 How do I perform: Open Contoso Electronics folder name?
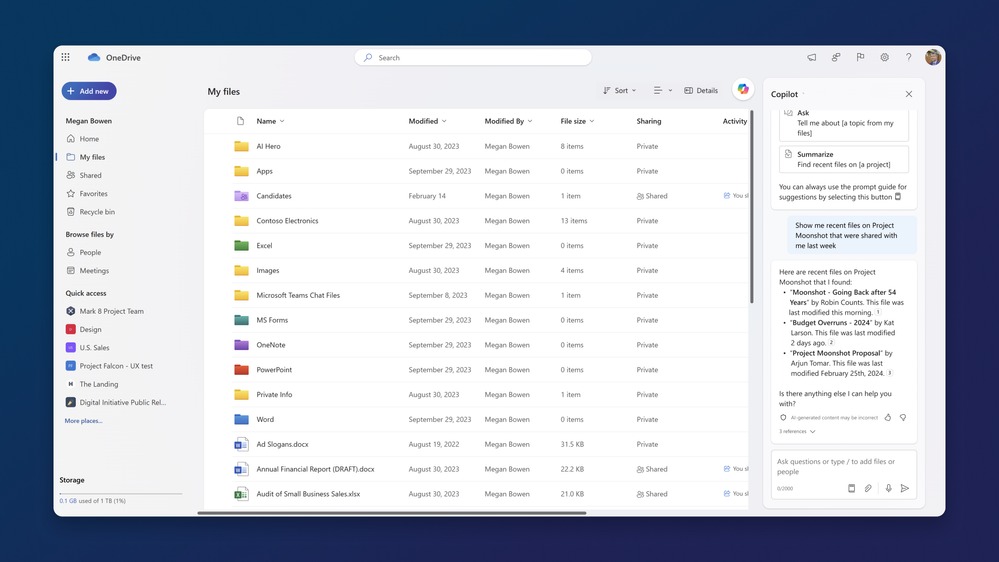click(x=287, y=220)
